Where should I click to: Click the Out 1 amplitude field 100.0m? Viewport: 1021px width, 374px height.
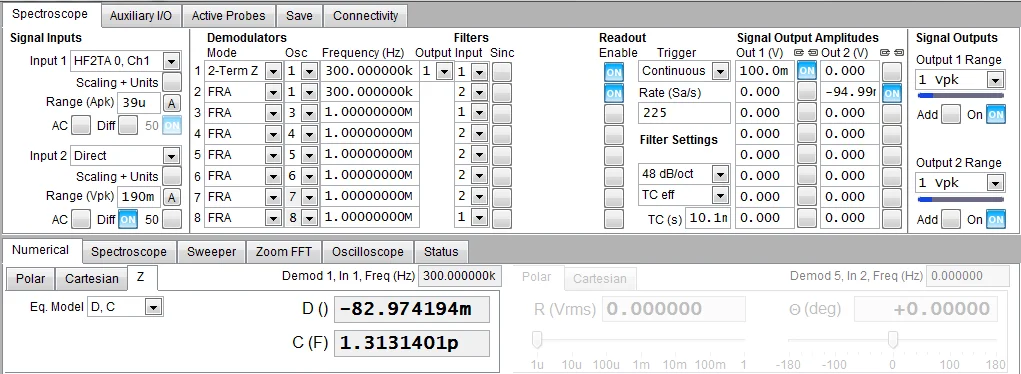(x=765, y=70)
